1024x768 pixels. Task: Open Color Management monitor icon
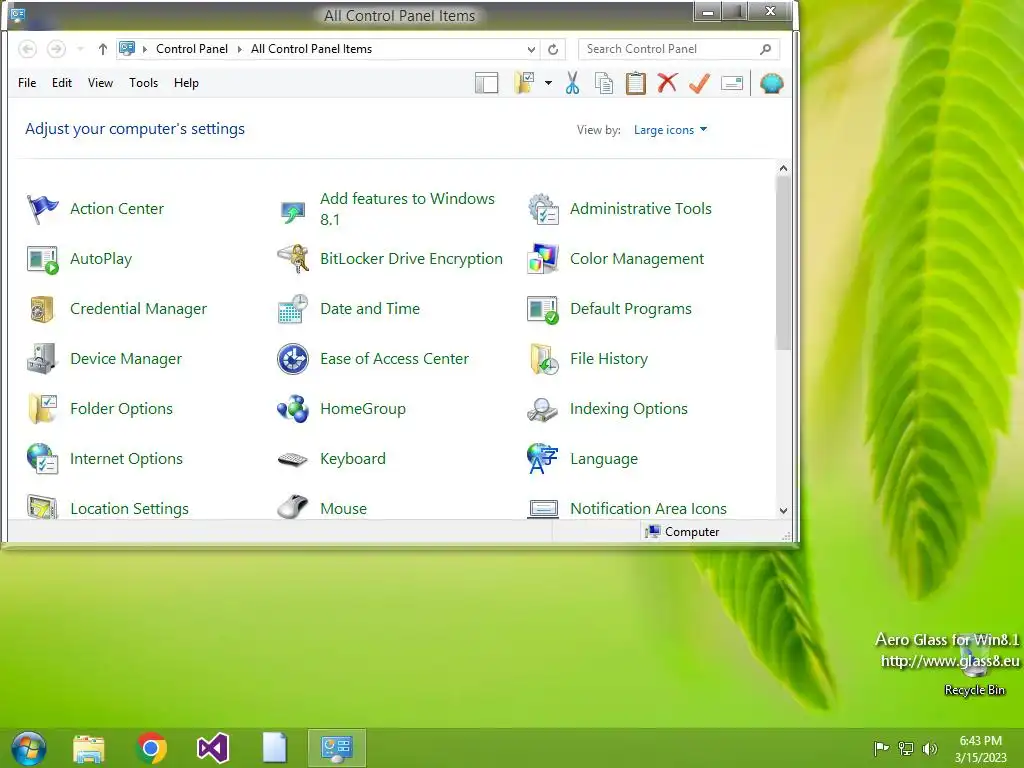click(543, 259)
